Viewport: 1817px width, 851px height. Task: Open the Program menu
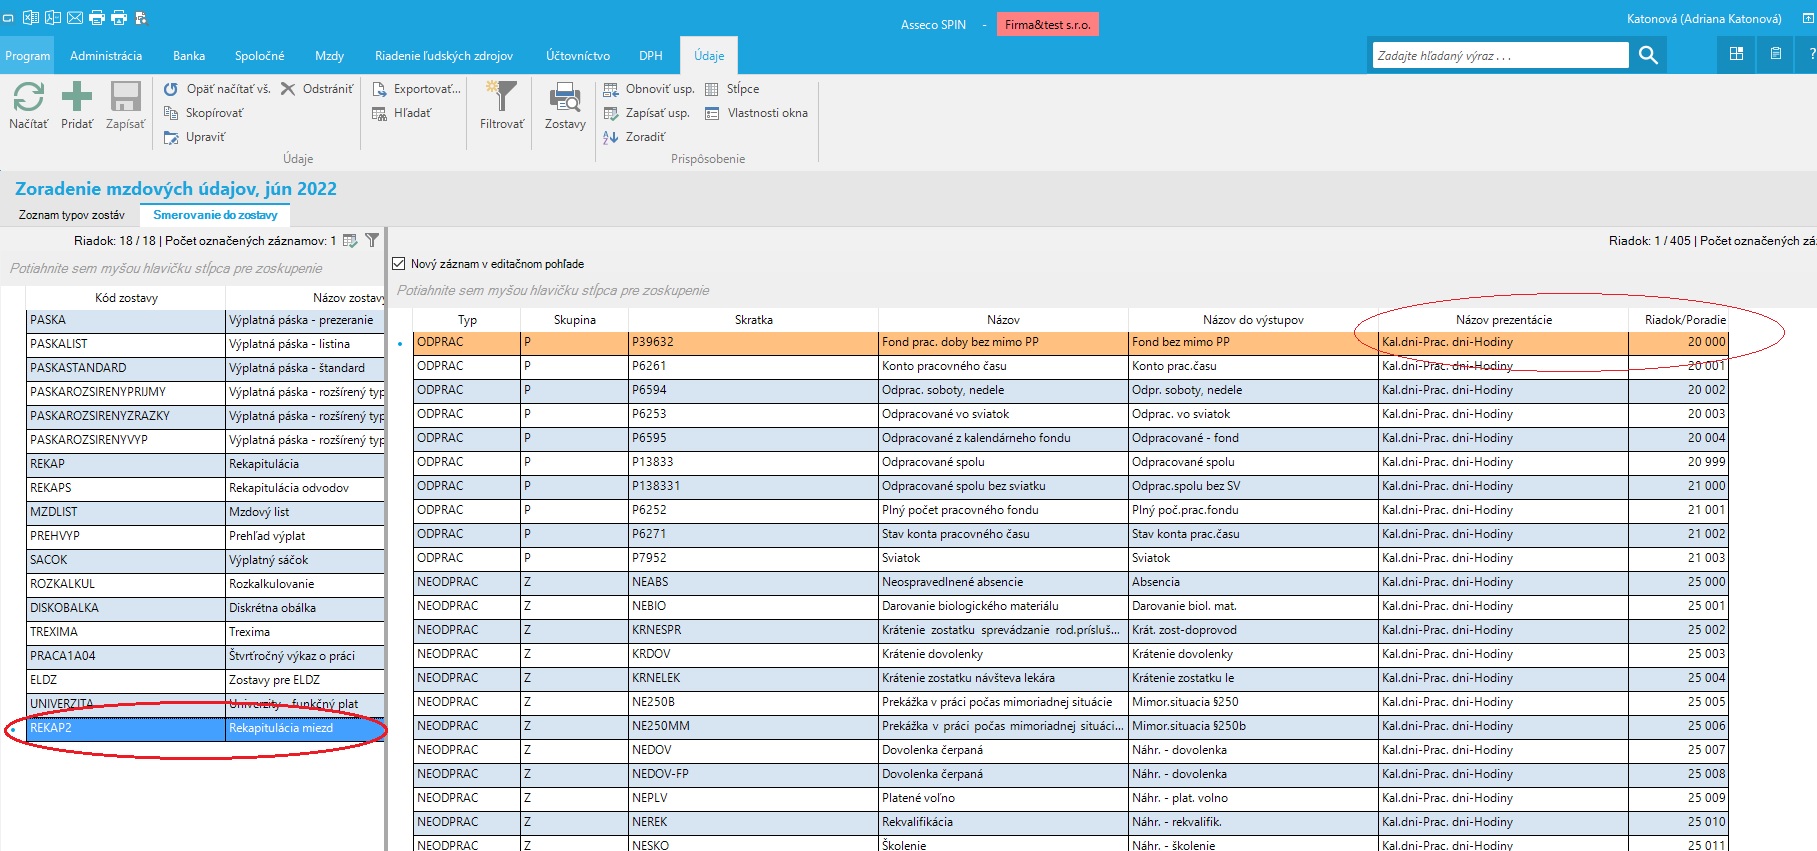point(28,56)
